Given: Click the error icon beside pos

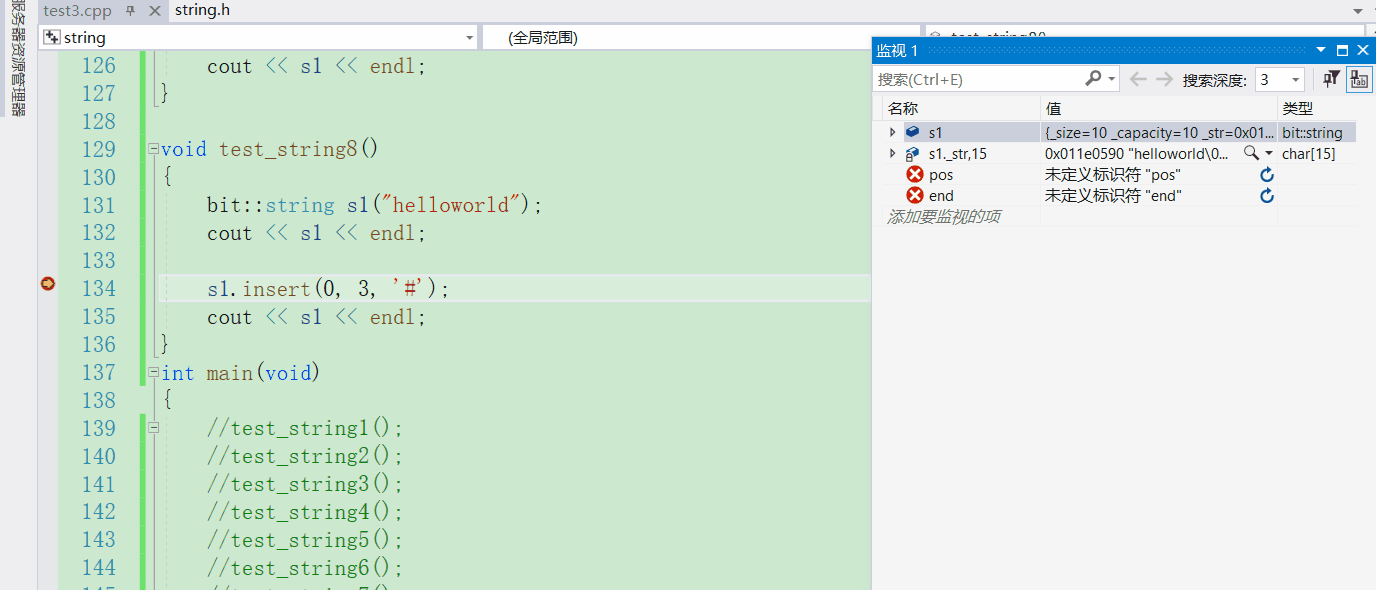Looking at the screenshot, I should click(x=914, y=174).
